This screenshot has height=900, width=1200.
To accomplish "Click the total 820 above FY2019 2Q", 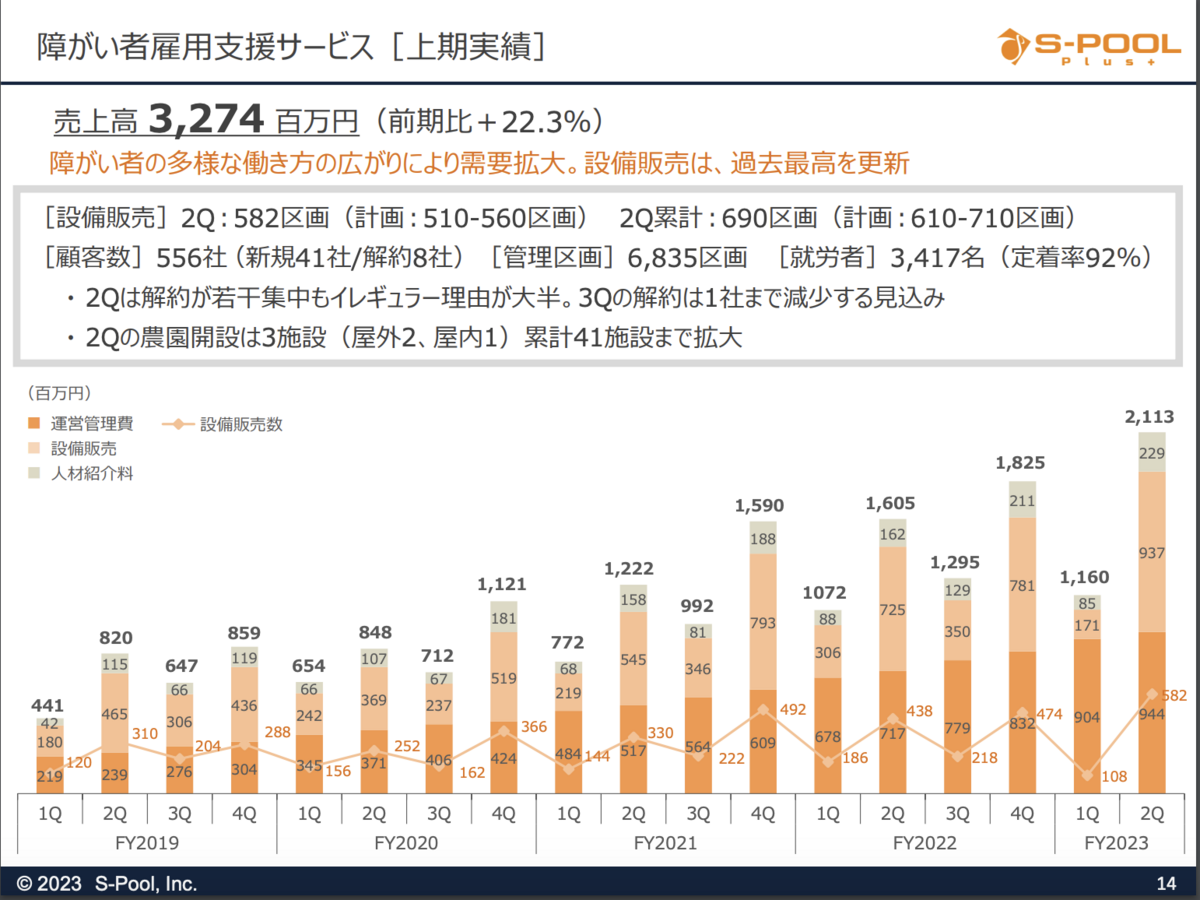I will point(115,638).
